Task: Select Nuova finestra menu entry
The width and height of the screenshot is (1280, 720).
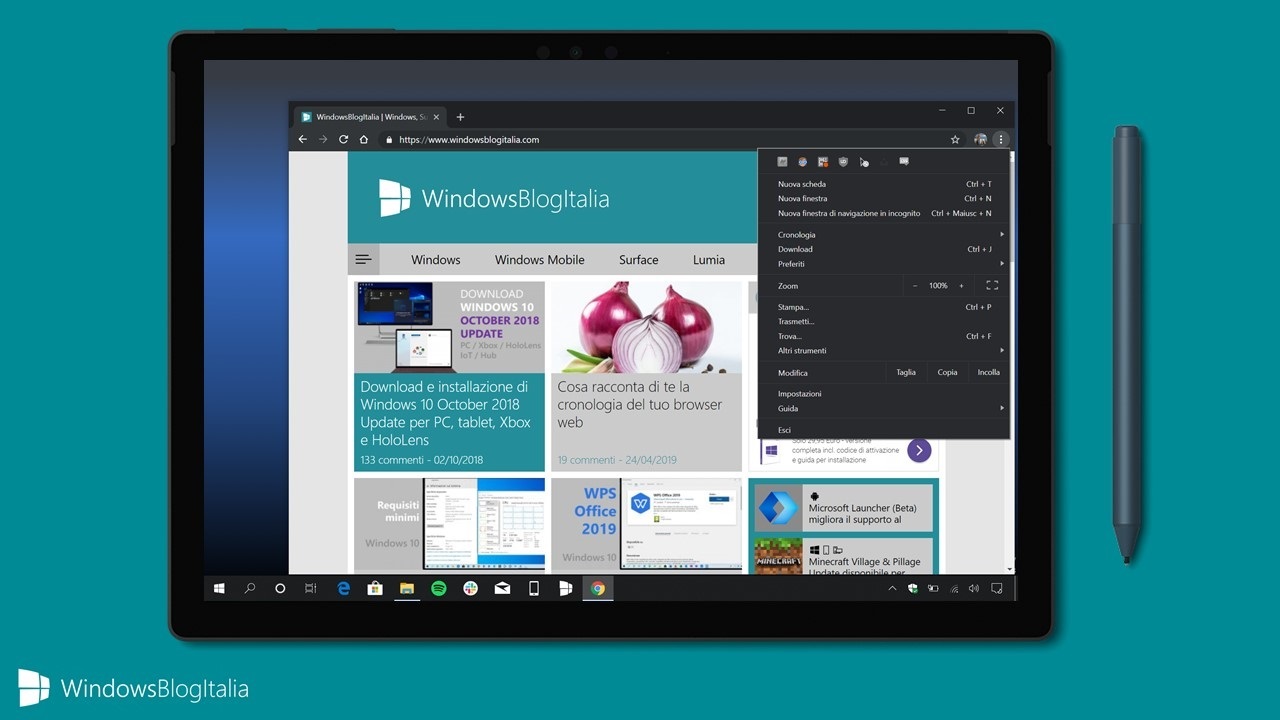Action: (x=884, y=199)
